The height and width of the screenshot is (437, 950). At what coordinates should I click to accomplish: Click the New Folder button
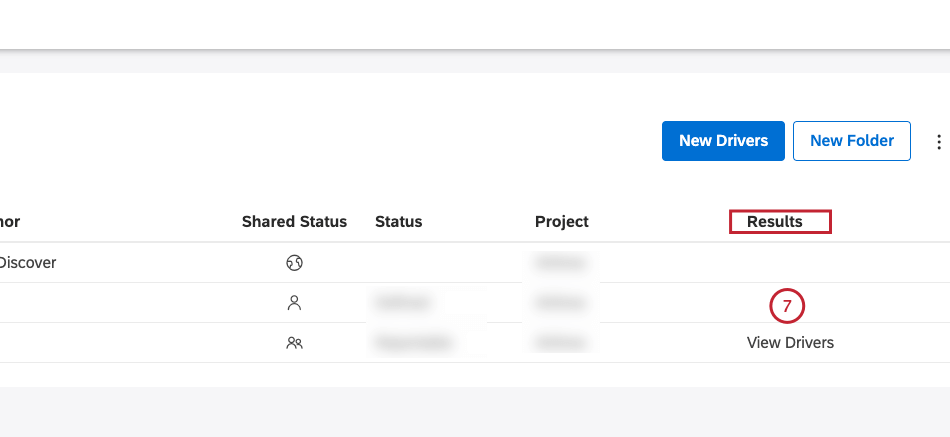pos(851,141)
